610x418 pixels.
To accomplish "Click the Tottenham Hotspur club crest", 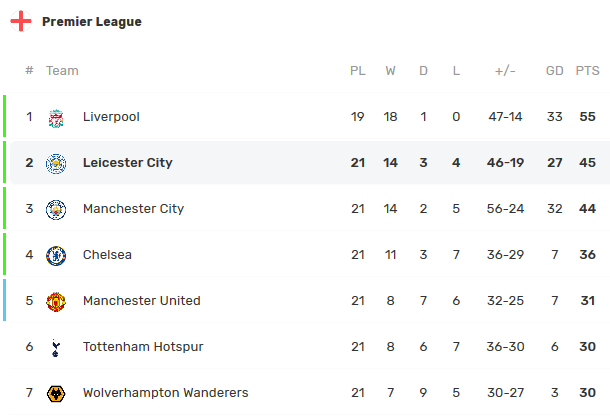I will 56,347.
